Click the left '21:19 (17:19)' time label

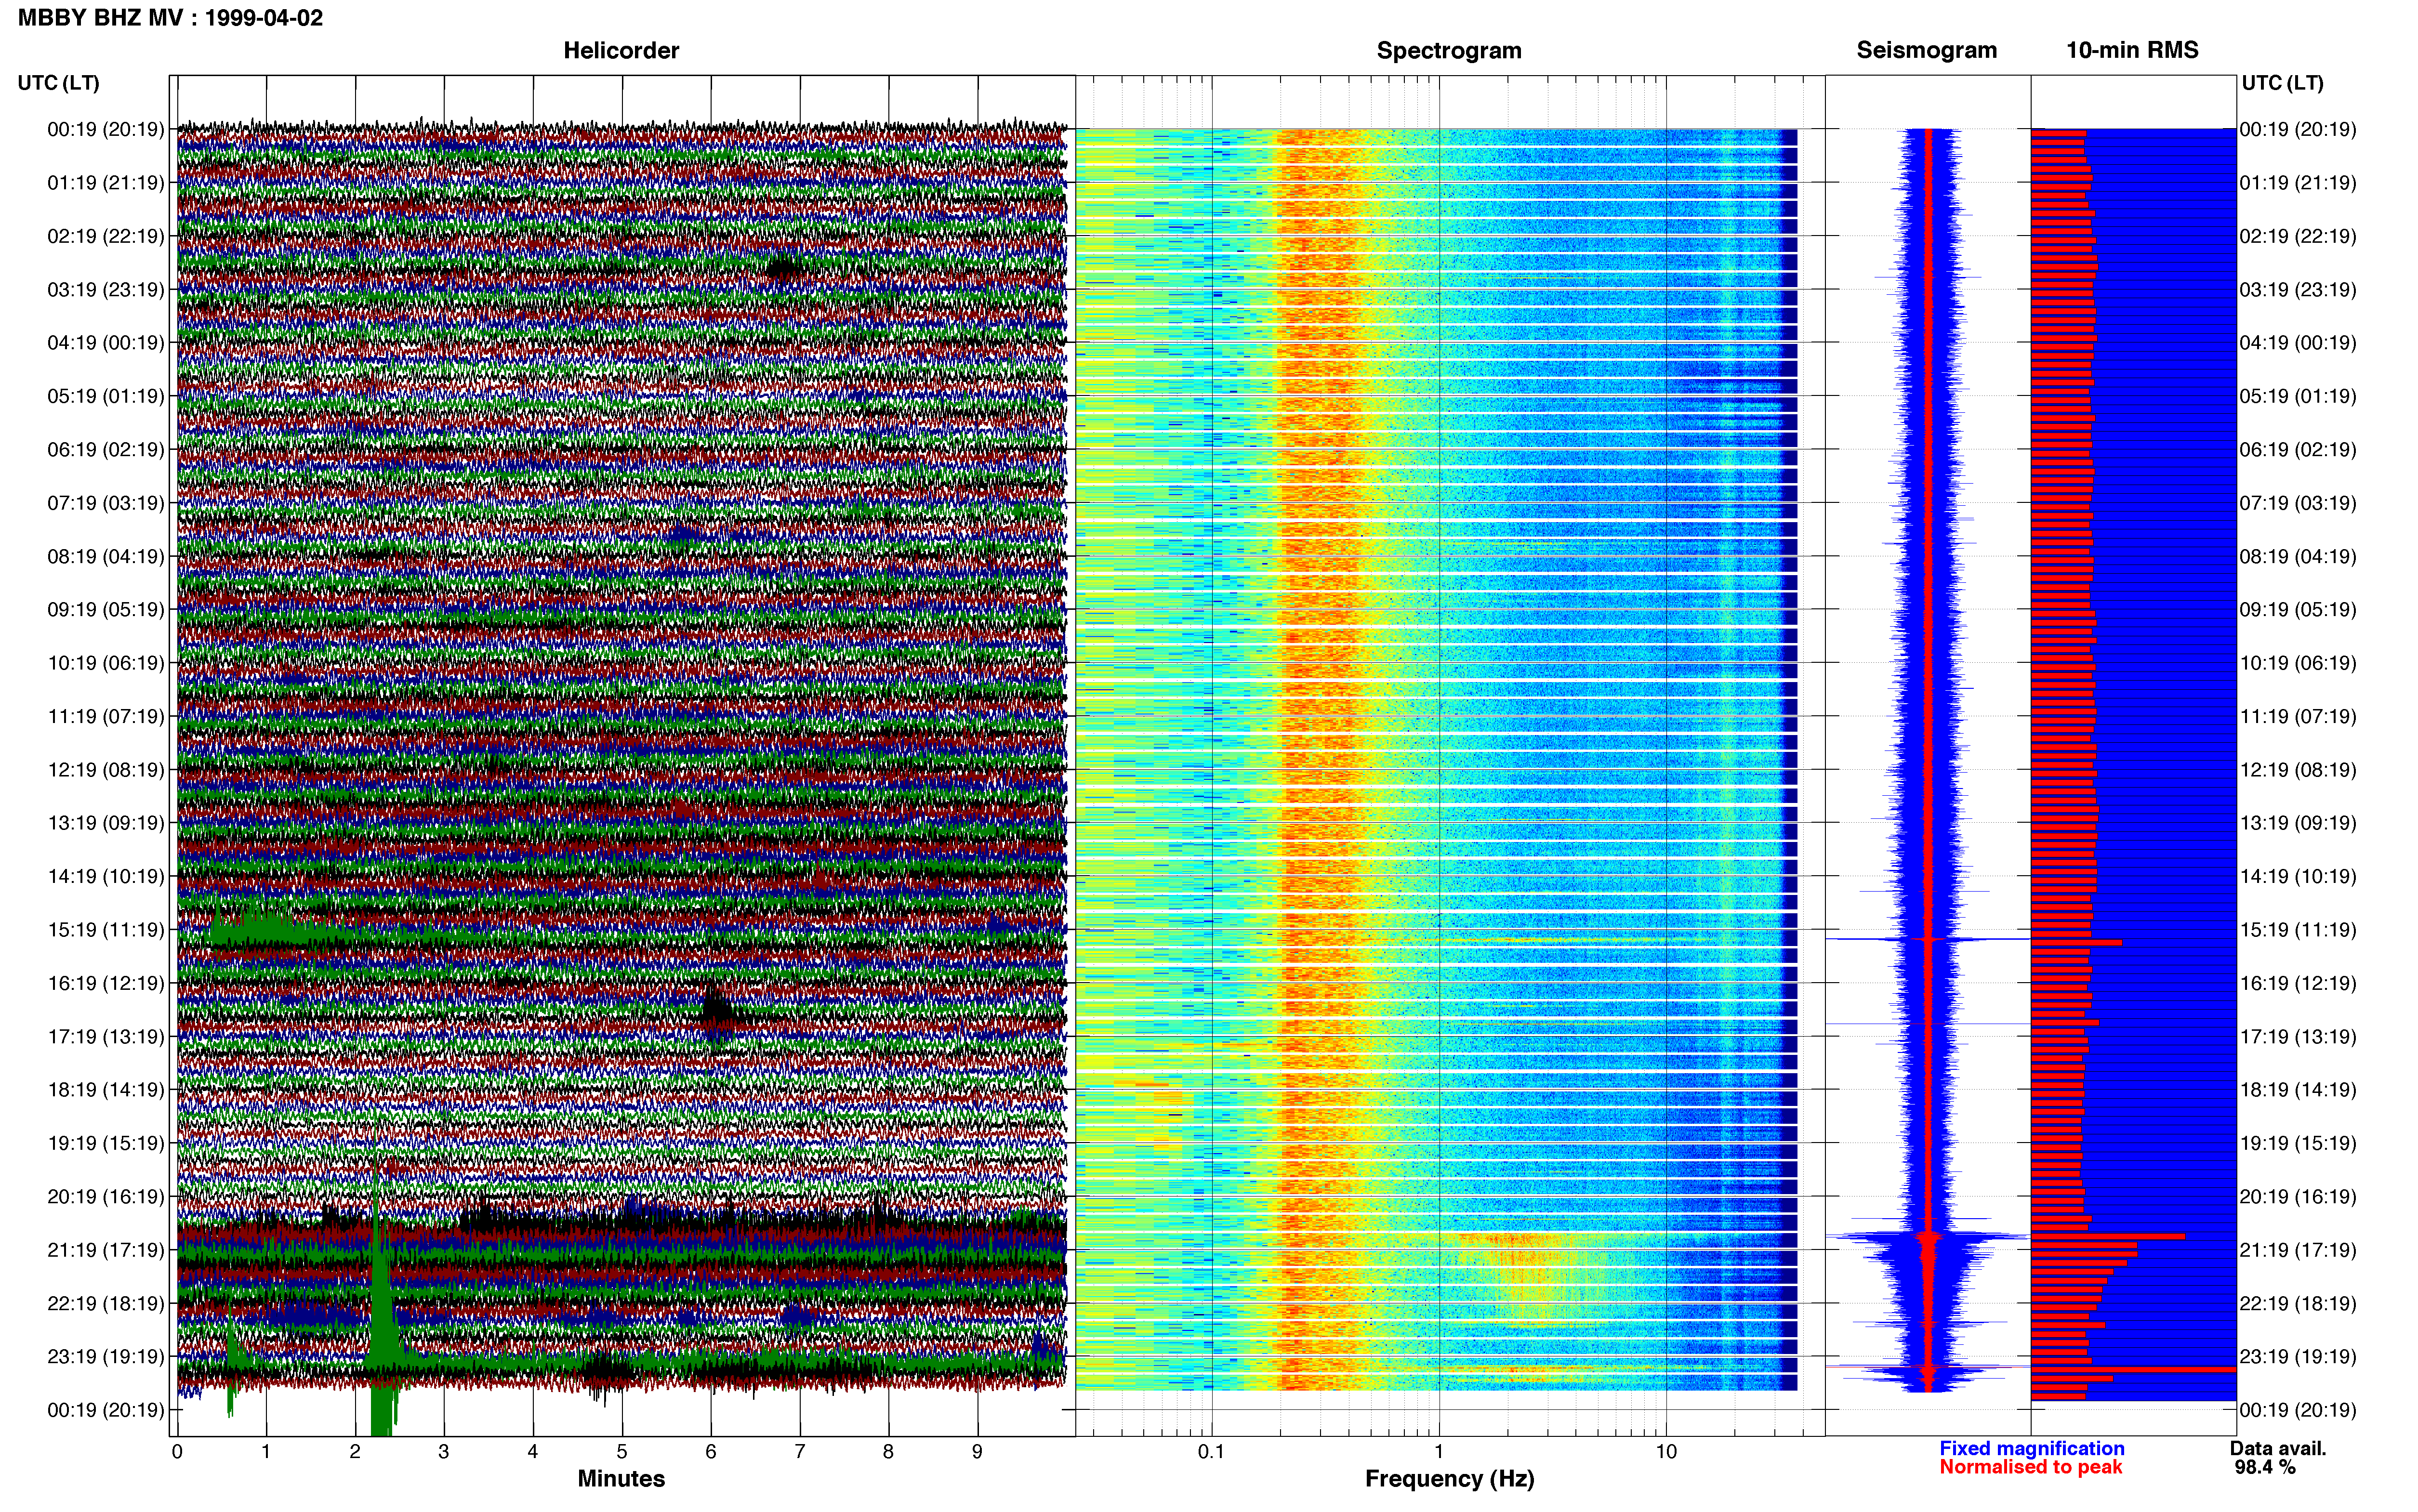pyautogui.click(x=105, y=1250)
